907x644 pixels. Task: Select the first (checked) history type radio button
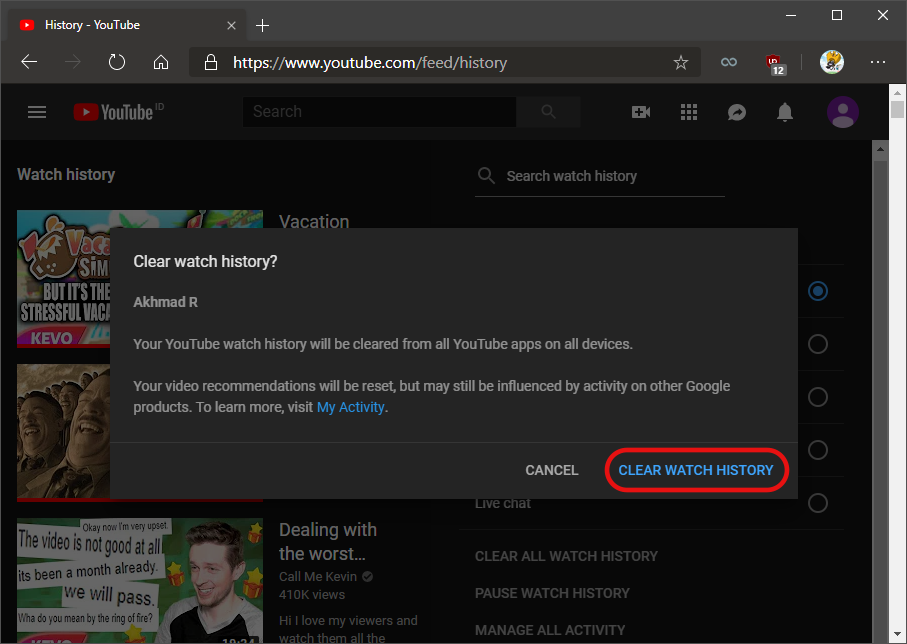818,291
